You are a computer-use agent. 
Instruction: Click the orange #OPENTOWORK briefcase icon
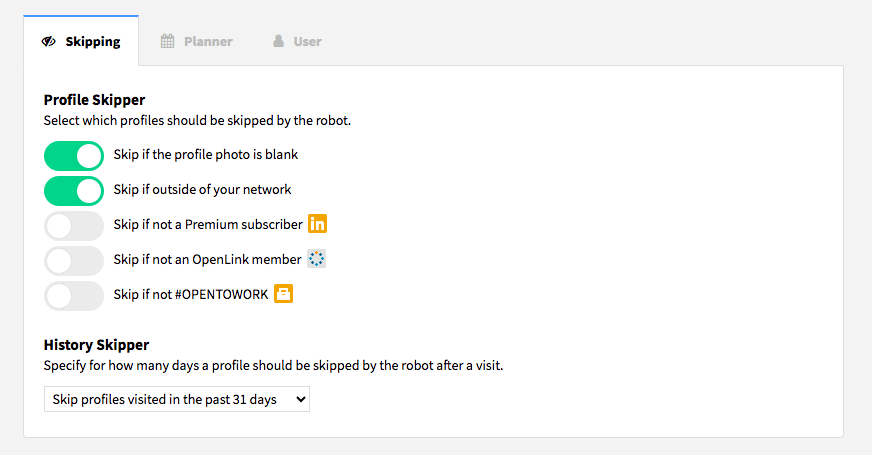pyautogui.click(x=284, y=294)
